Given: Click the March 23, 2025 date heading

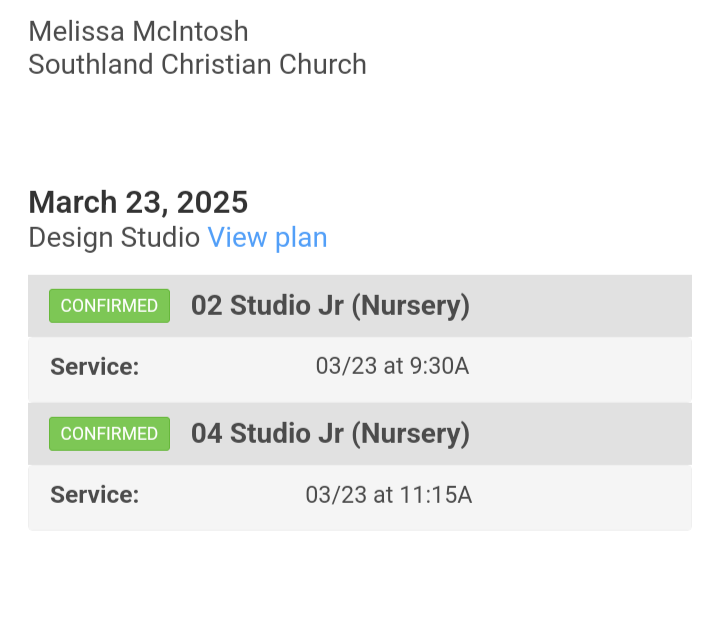Looking at the screenshot, I should (138, 202).
